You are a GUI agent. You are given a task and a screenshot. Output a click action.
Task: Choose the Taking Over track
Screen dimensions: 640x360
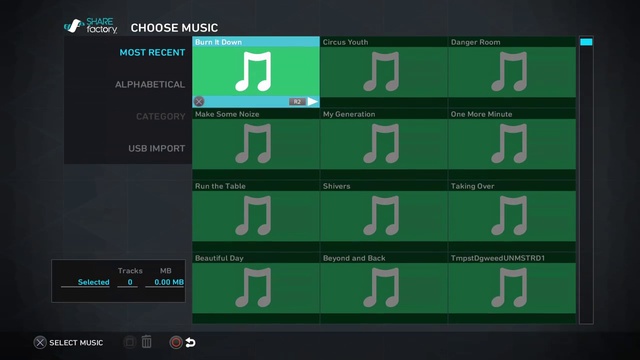(x=512, y=216)
